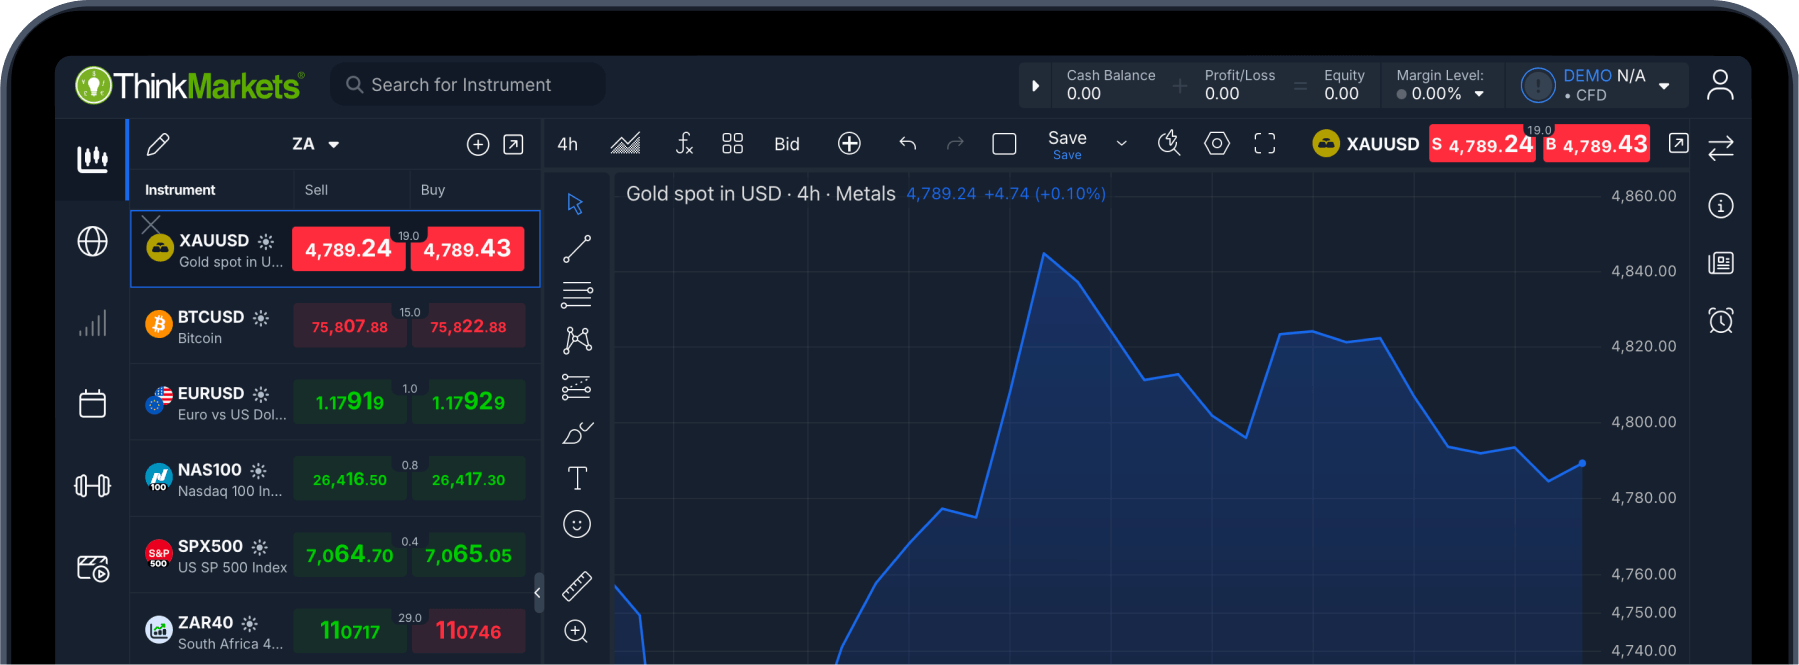Collapse the watchlist panel handle

coord(538,593)
